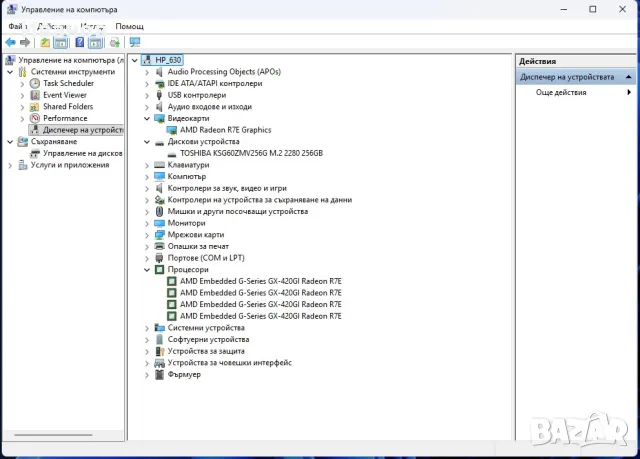Click the Монитори monitor icon

tap(159, 223)
